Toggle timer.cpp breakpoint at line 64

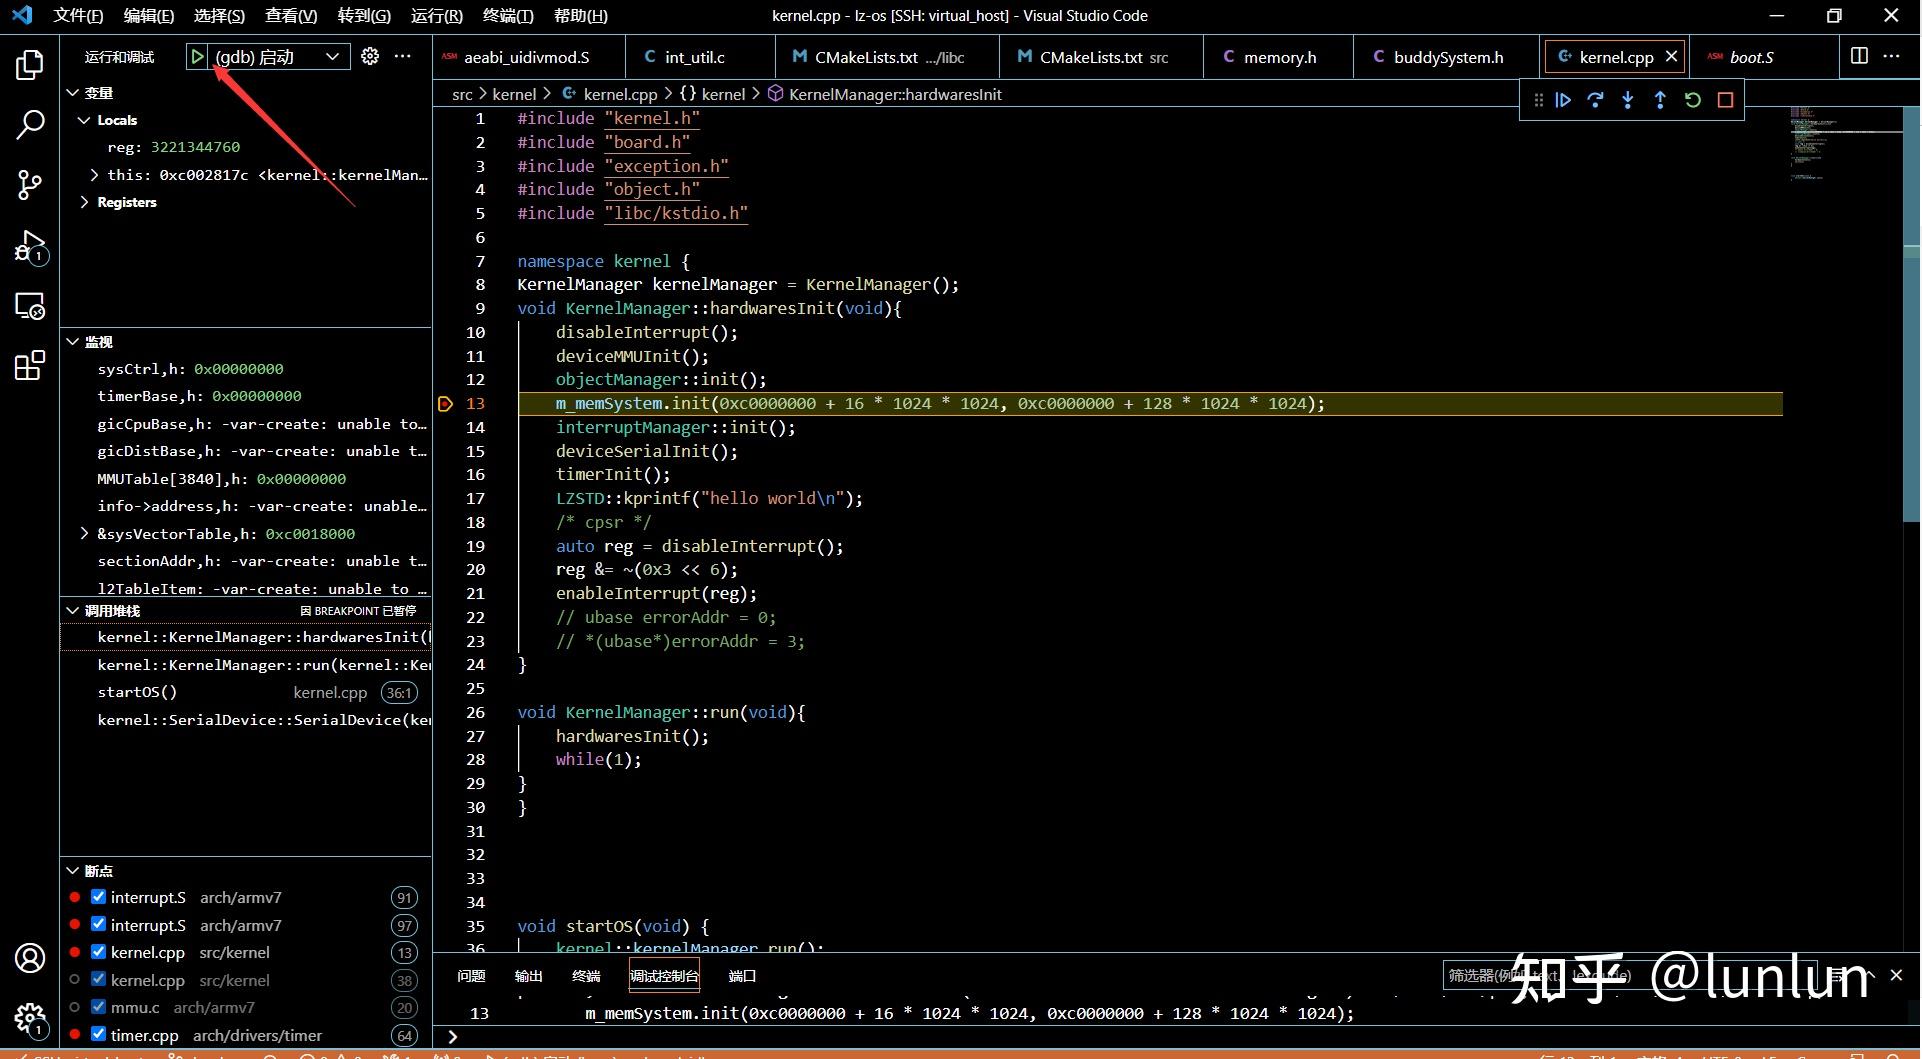[98, 1035]
